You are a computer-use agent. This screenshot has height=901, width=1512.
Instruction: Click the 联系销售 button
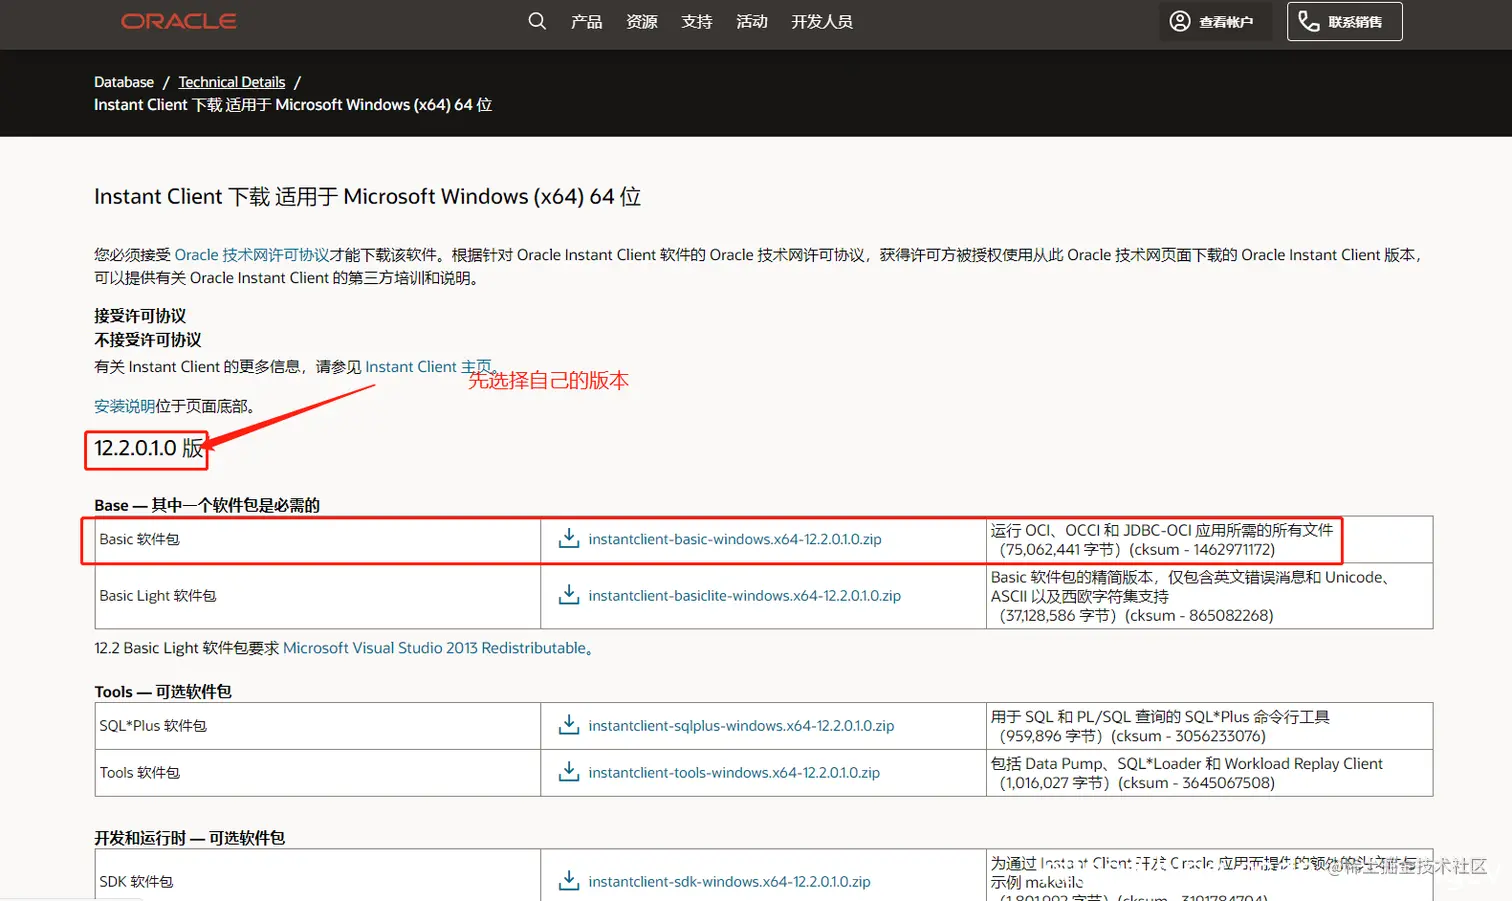[x=1344, y=21]
